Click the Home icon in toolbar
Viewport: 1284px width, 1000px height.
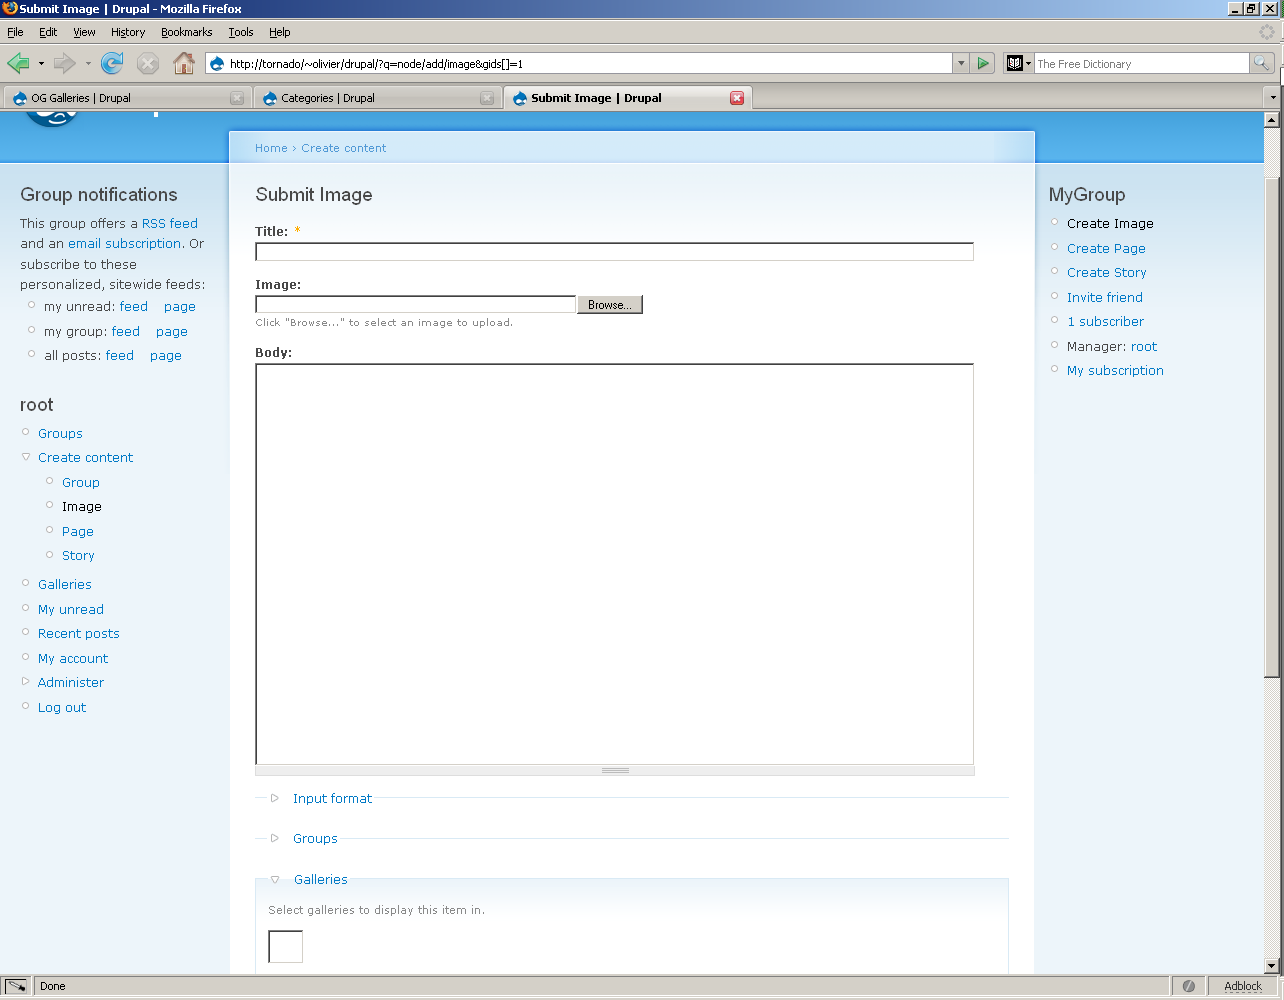click(x=184, y=64)
